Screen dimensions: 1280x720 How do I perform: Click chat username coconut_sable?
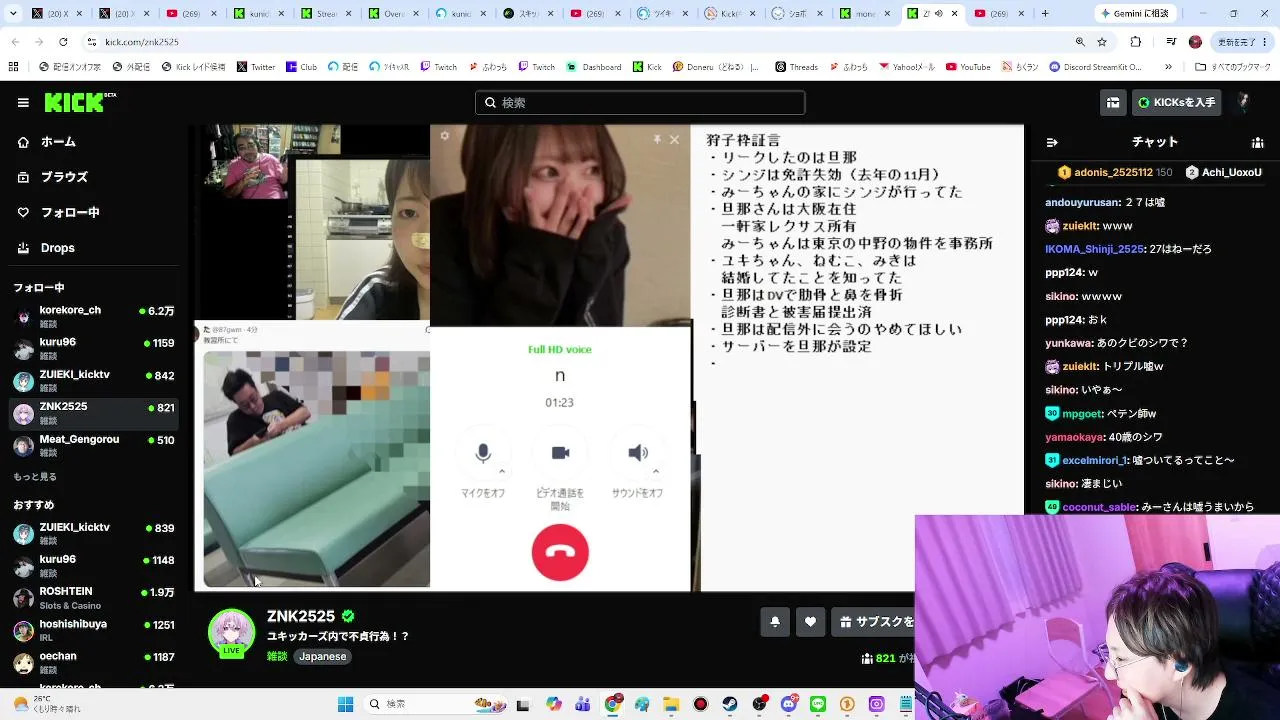[x=1099, y=507]
